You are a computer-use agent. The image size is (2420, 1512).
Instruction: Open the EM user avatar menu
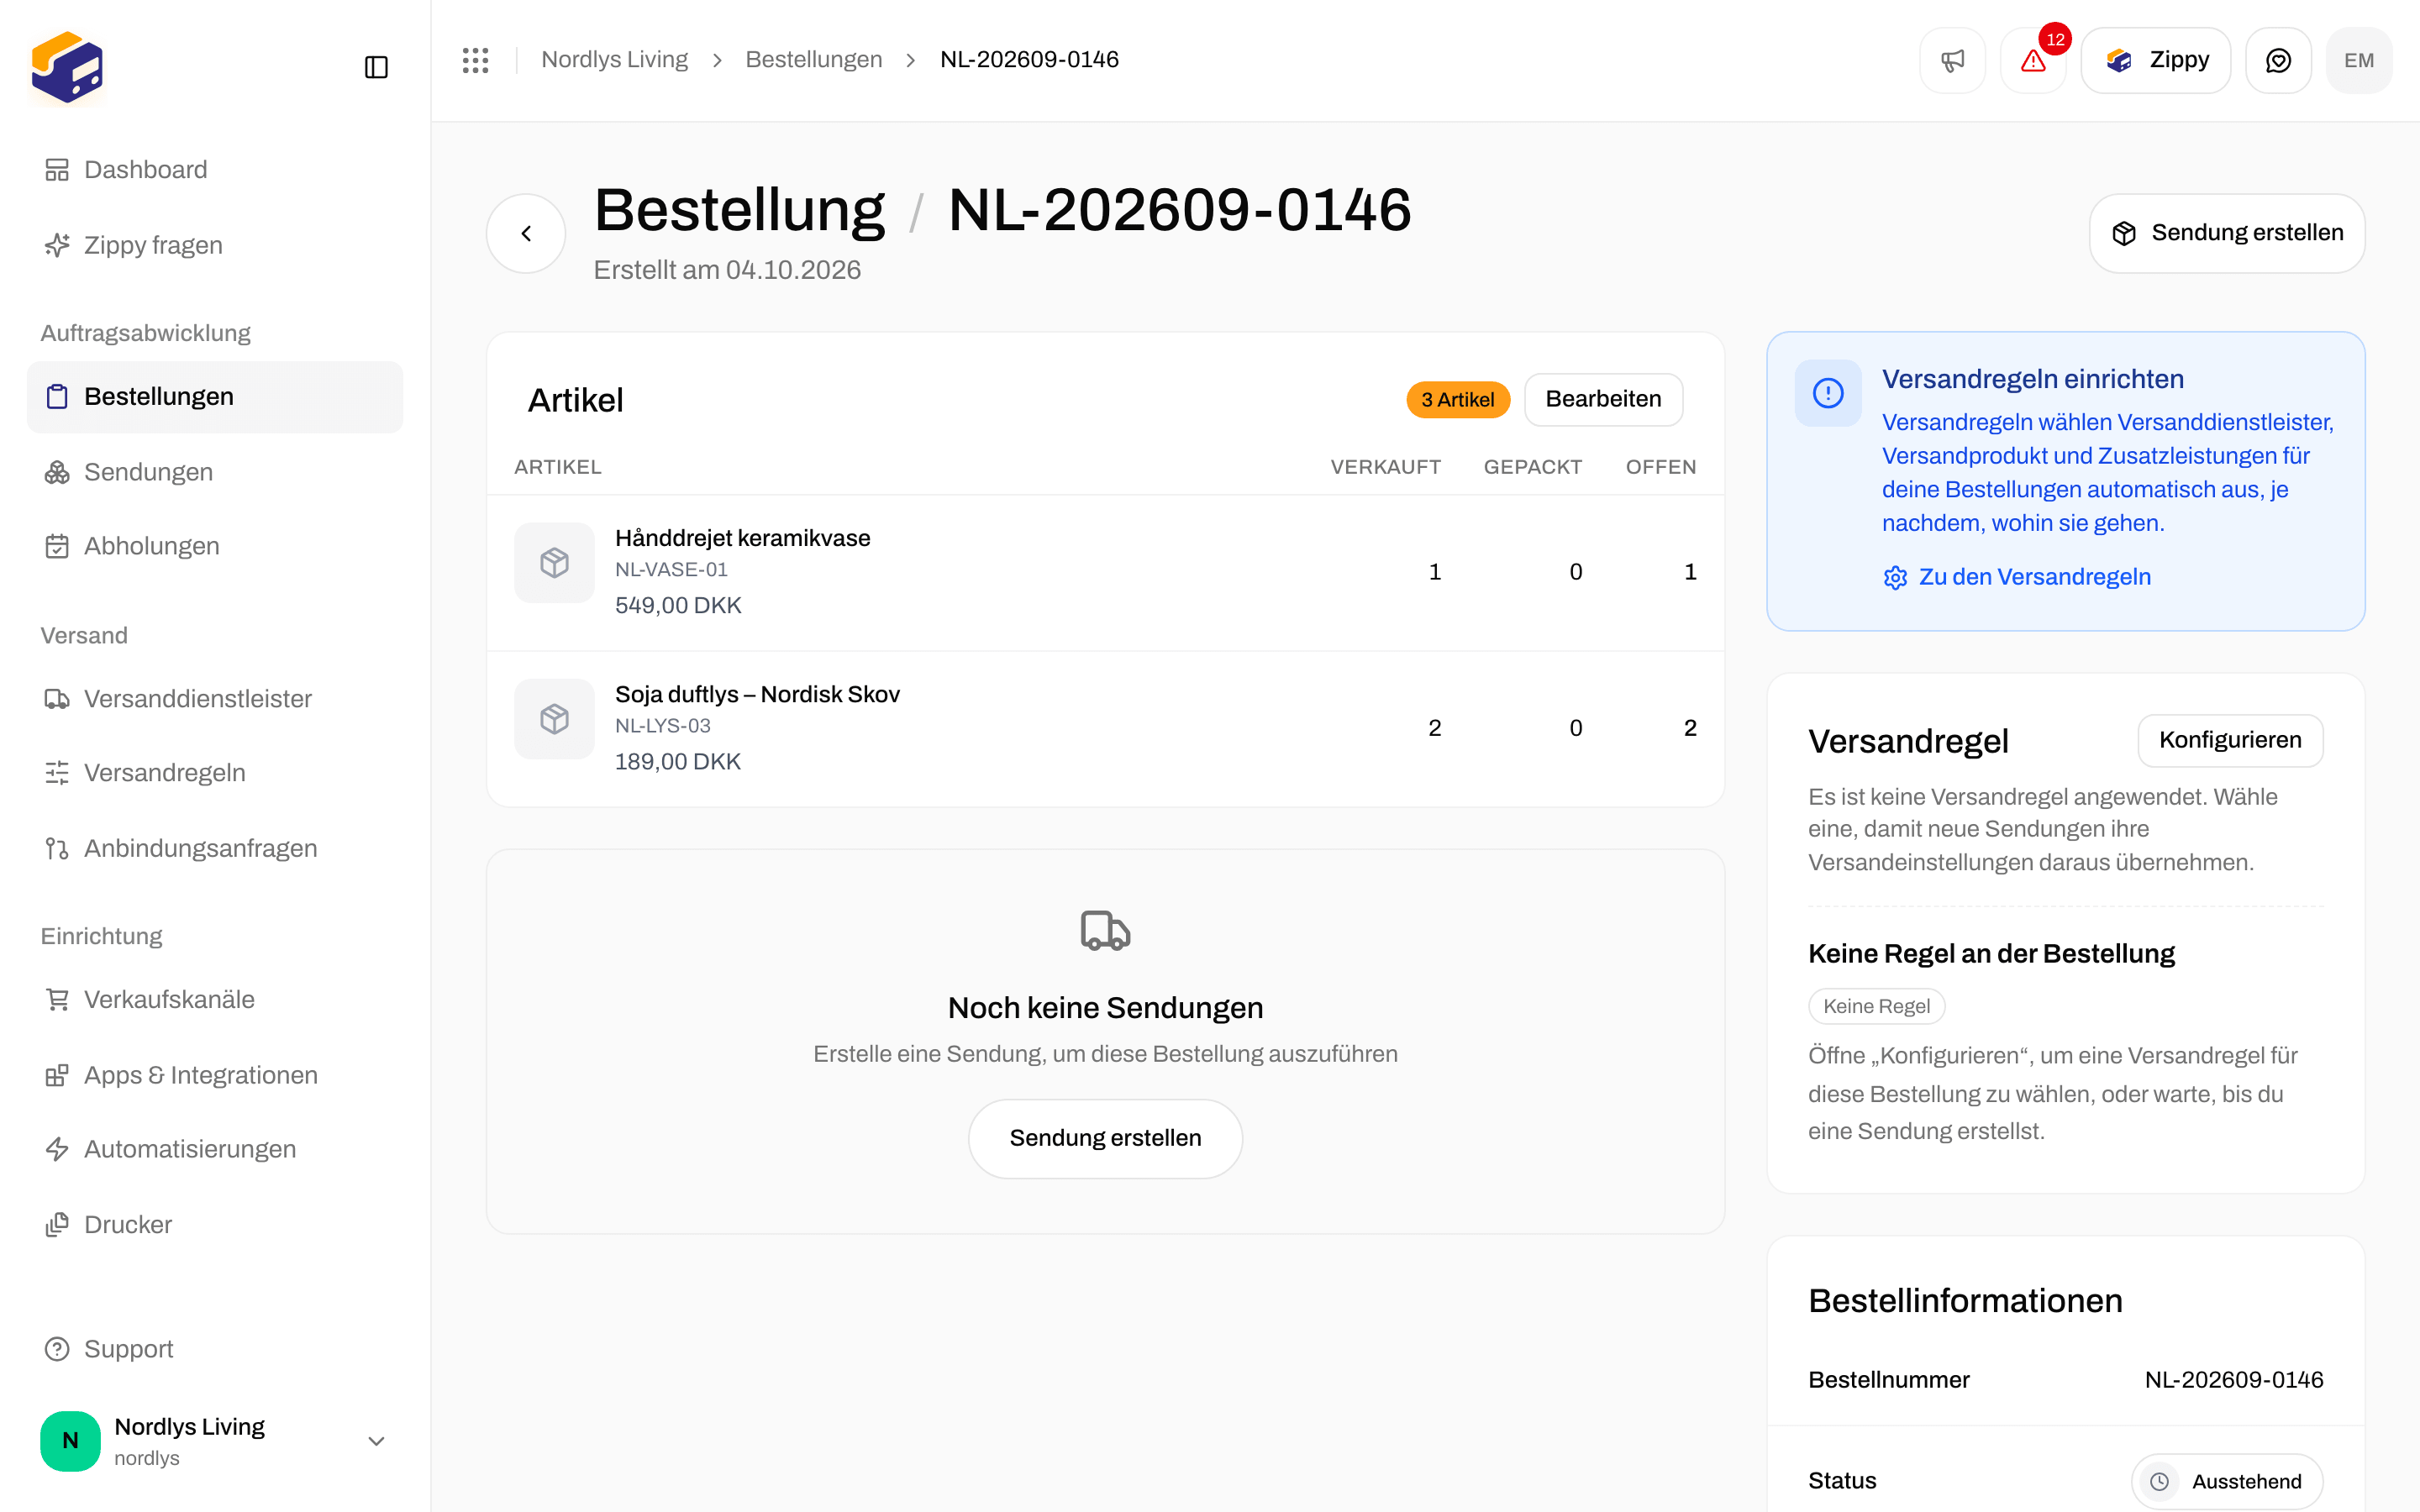(x=2359, y=60)
